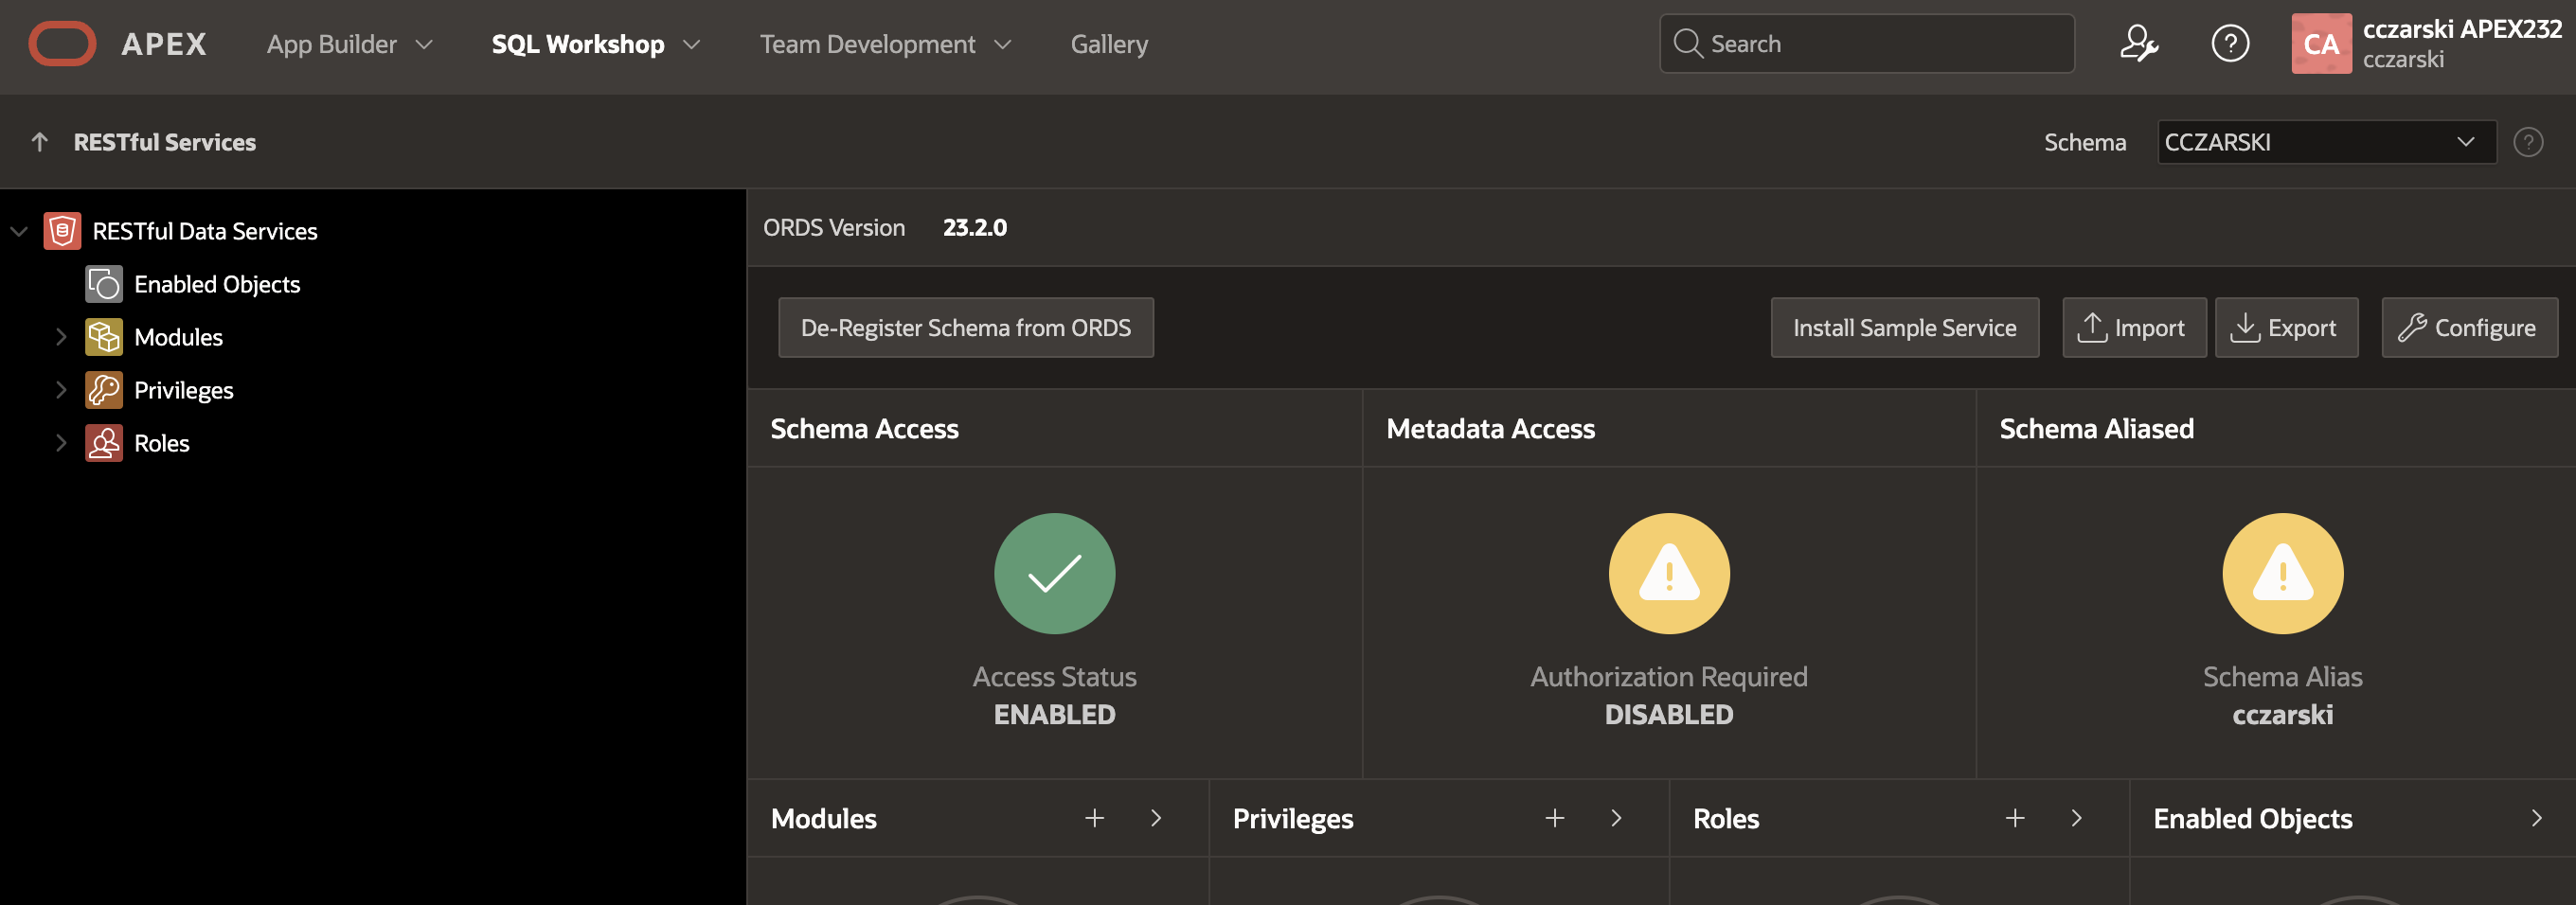
Task: Click the Install Sample Service button
Action: [x=1903, y=328]
